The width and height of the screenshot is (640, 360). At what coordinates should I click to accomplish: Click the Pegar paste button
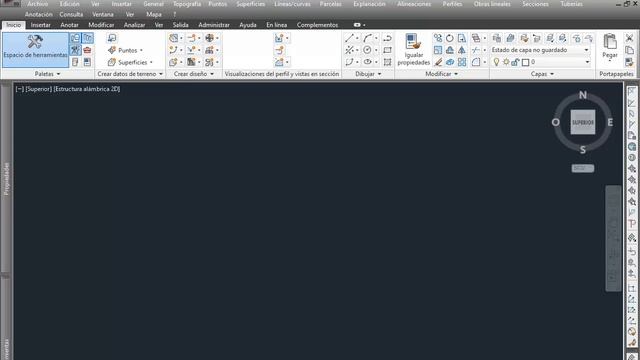(x=610, y=47)
